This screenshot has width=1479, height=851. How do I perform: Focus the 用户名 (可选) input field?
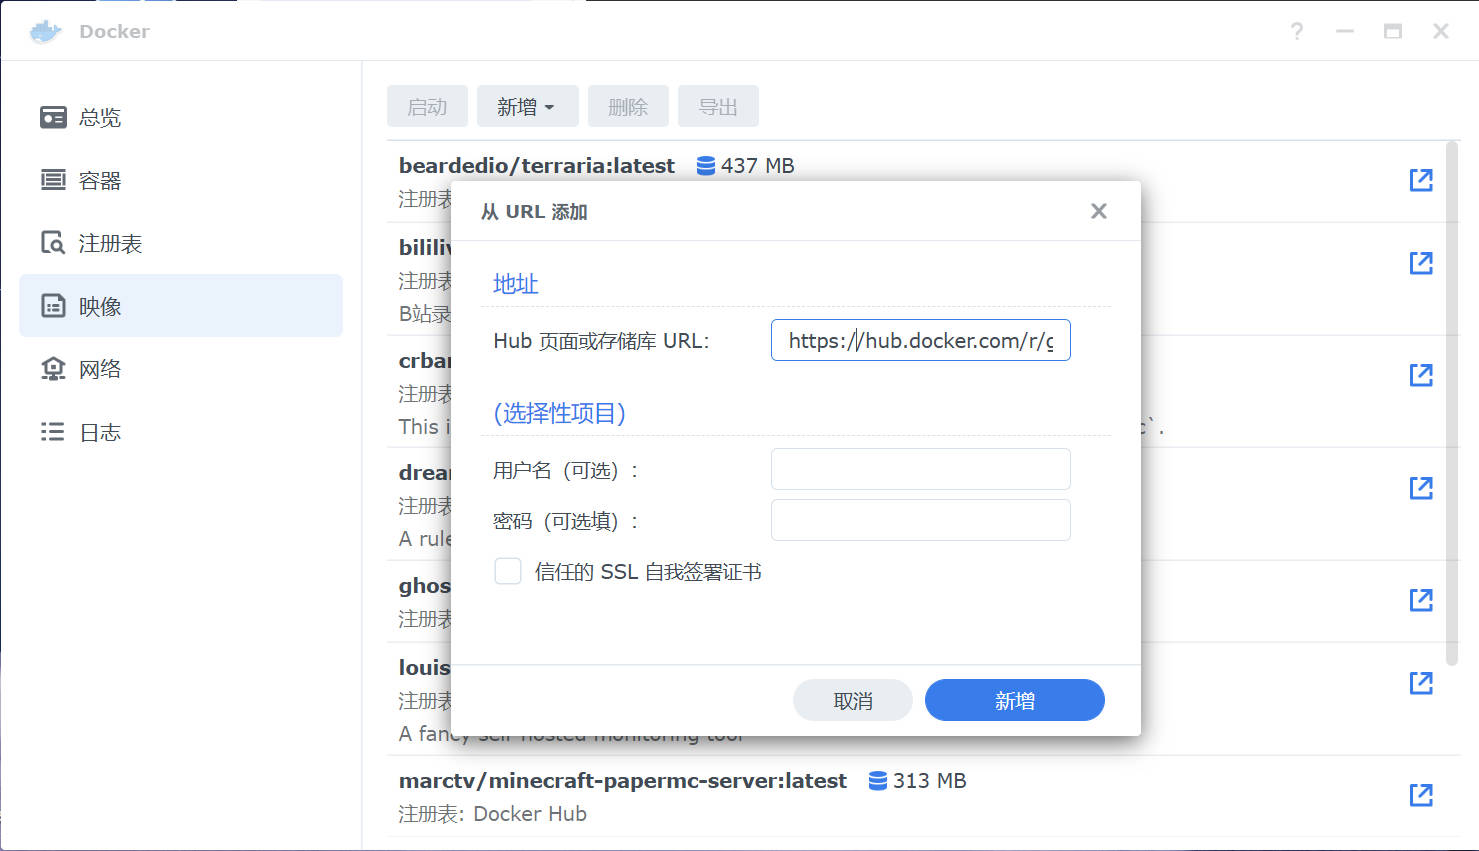tap(921, 469)
